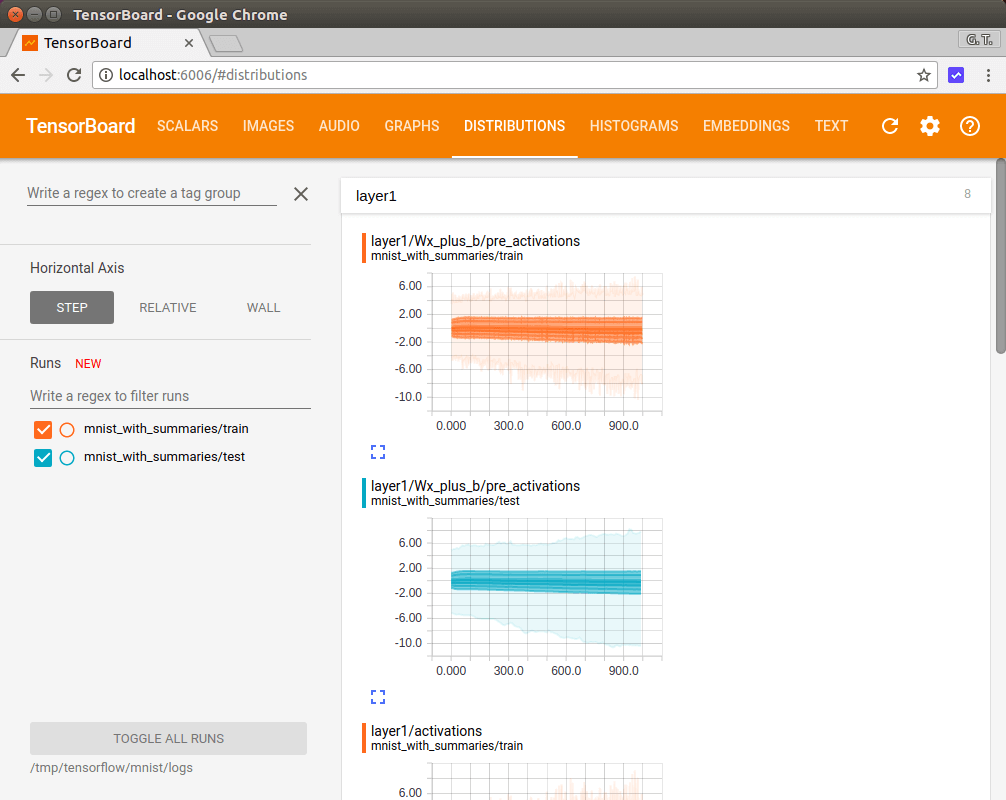Viewport: 1006px width, 800px height.
Task: Click the page vertical scrollbar
Action: click(x=1000, y=255)
